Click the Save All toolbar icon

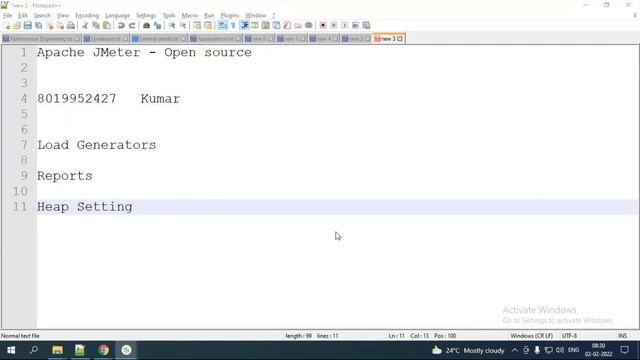[38, 26]
